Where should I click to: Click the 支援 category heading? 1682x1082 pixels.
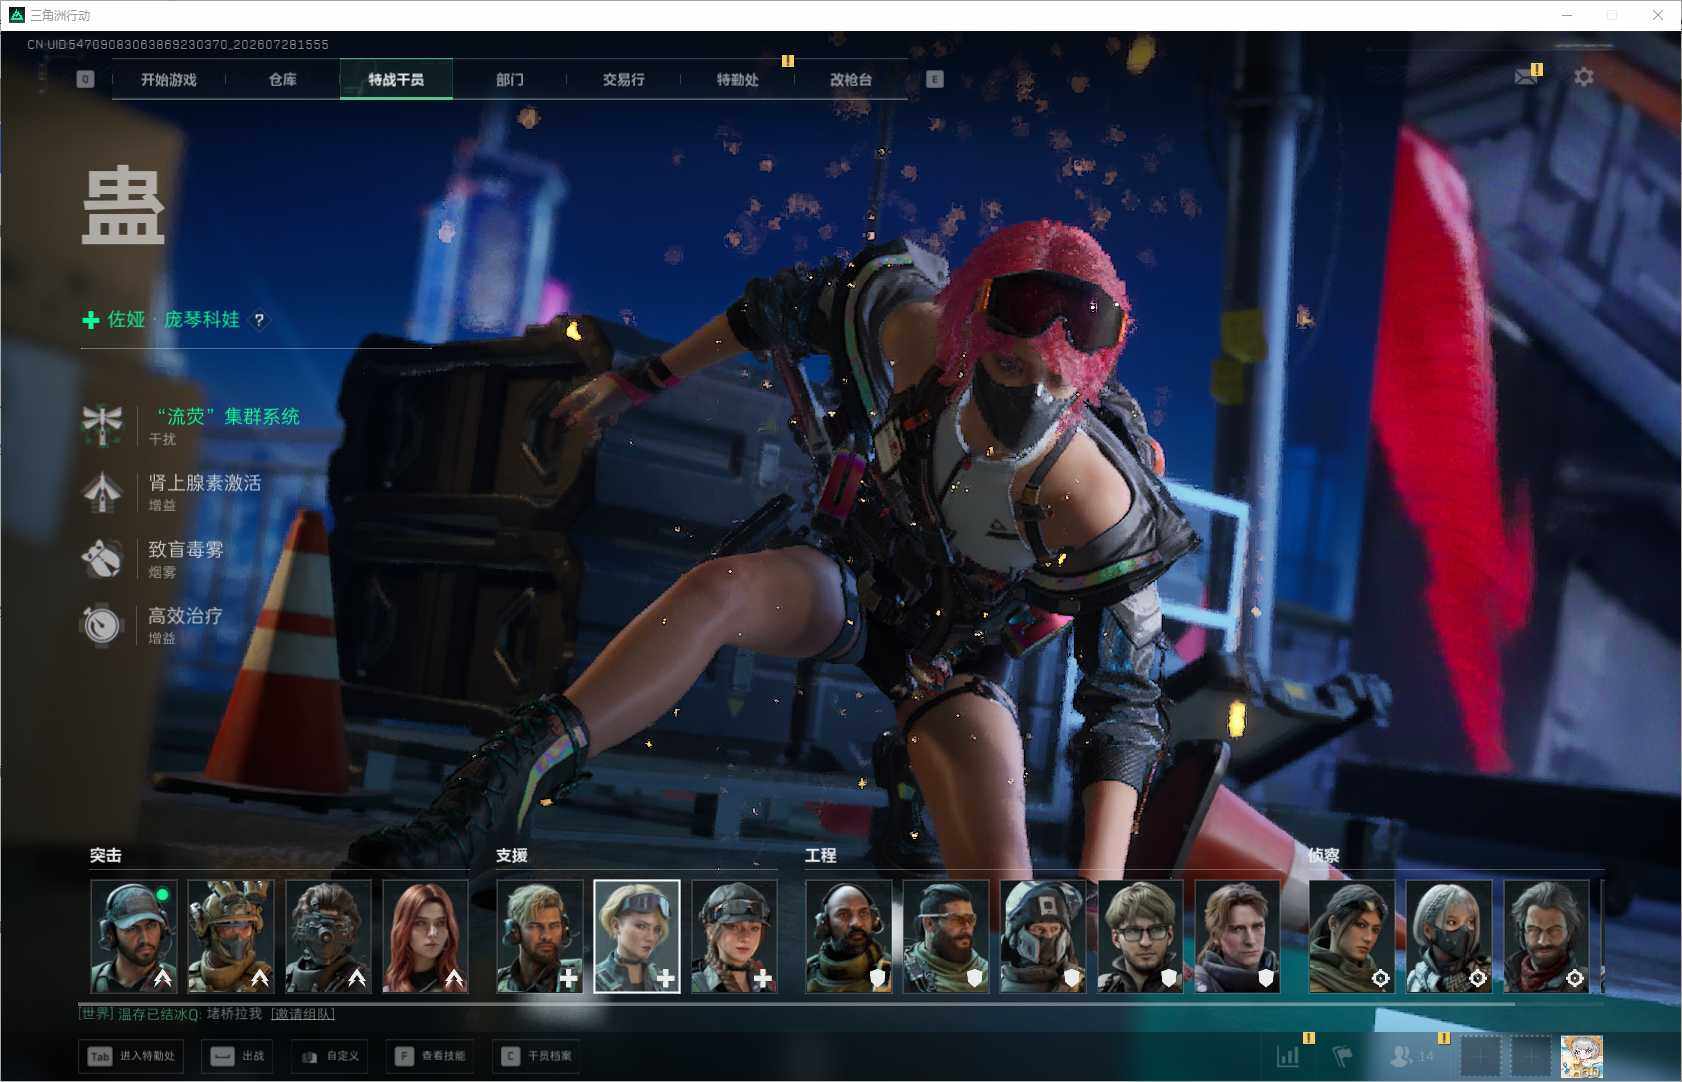[x=512, y=855]
